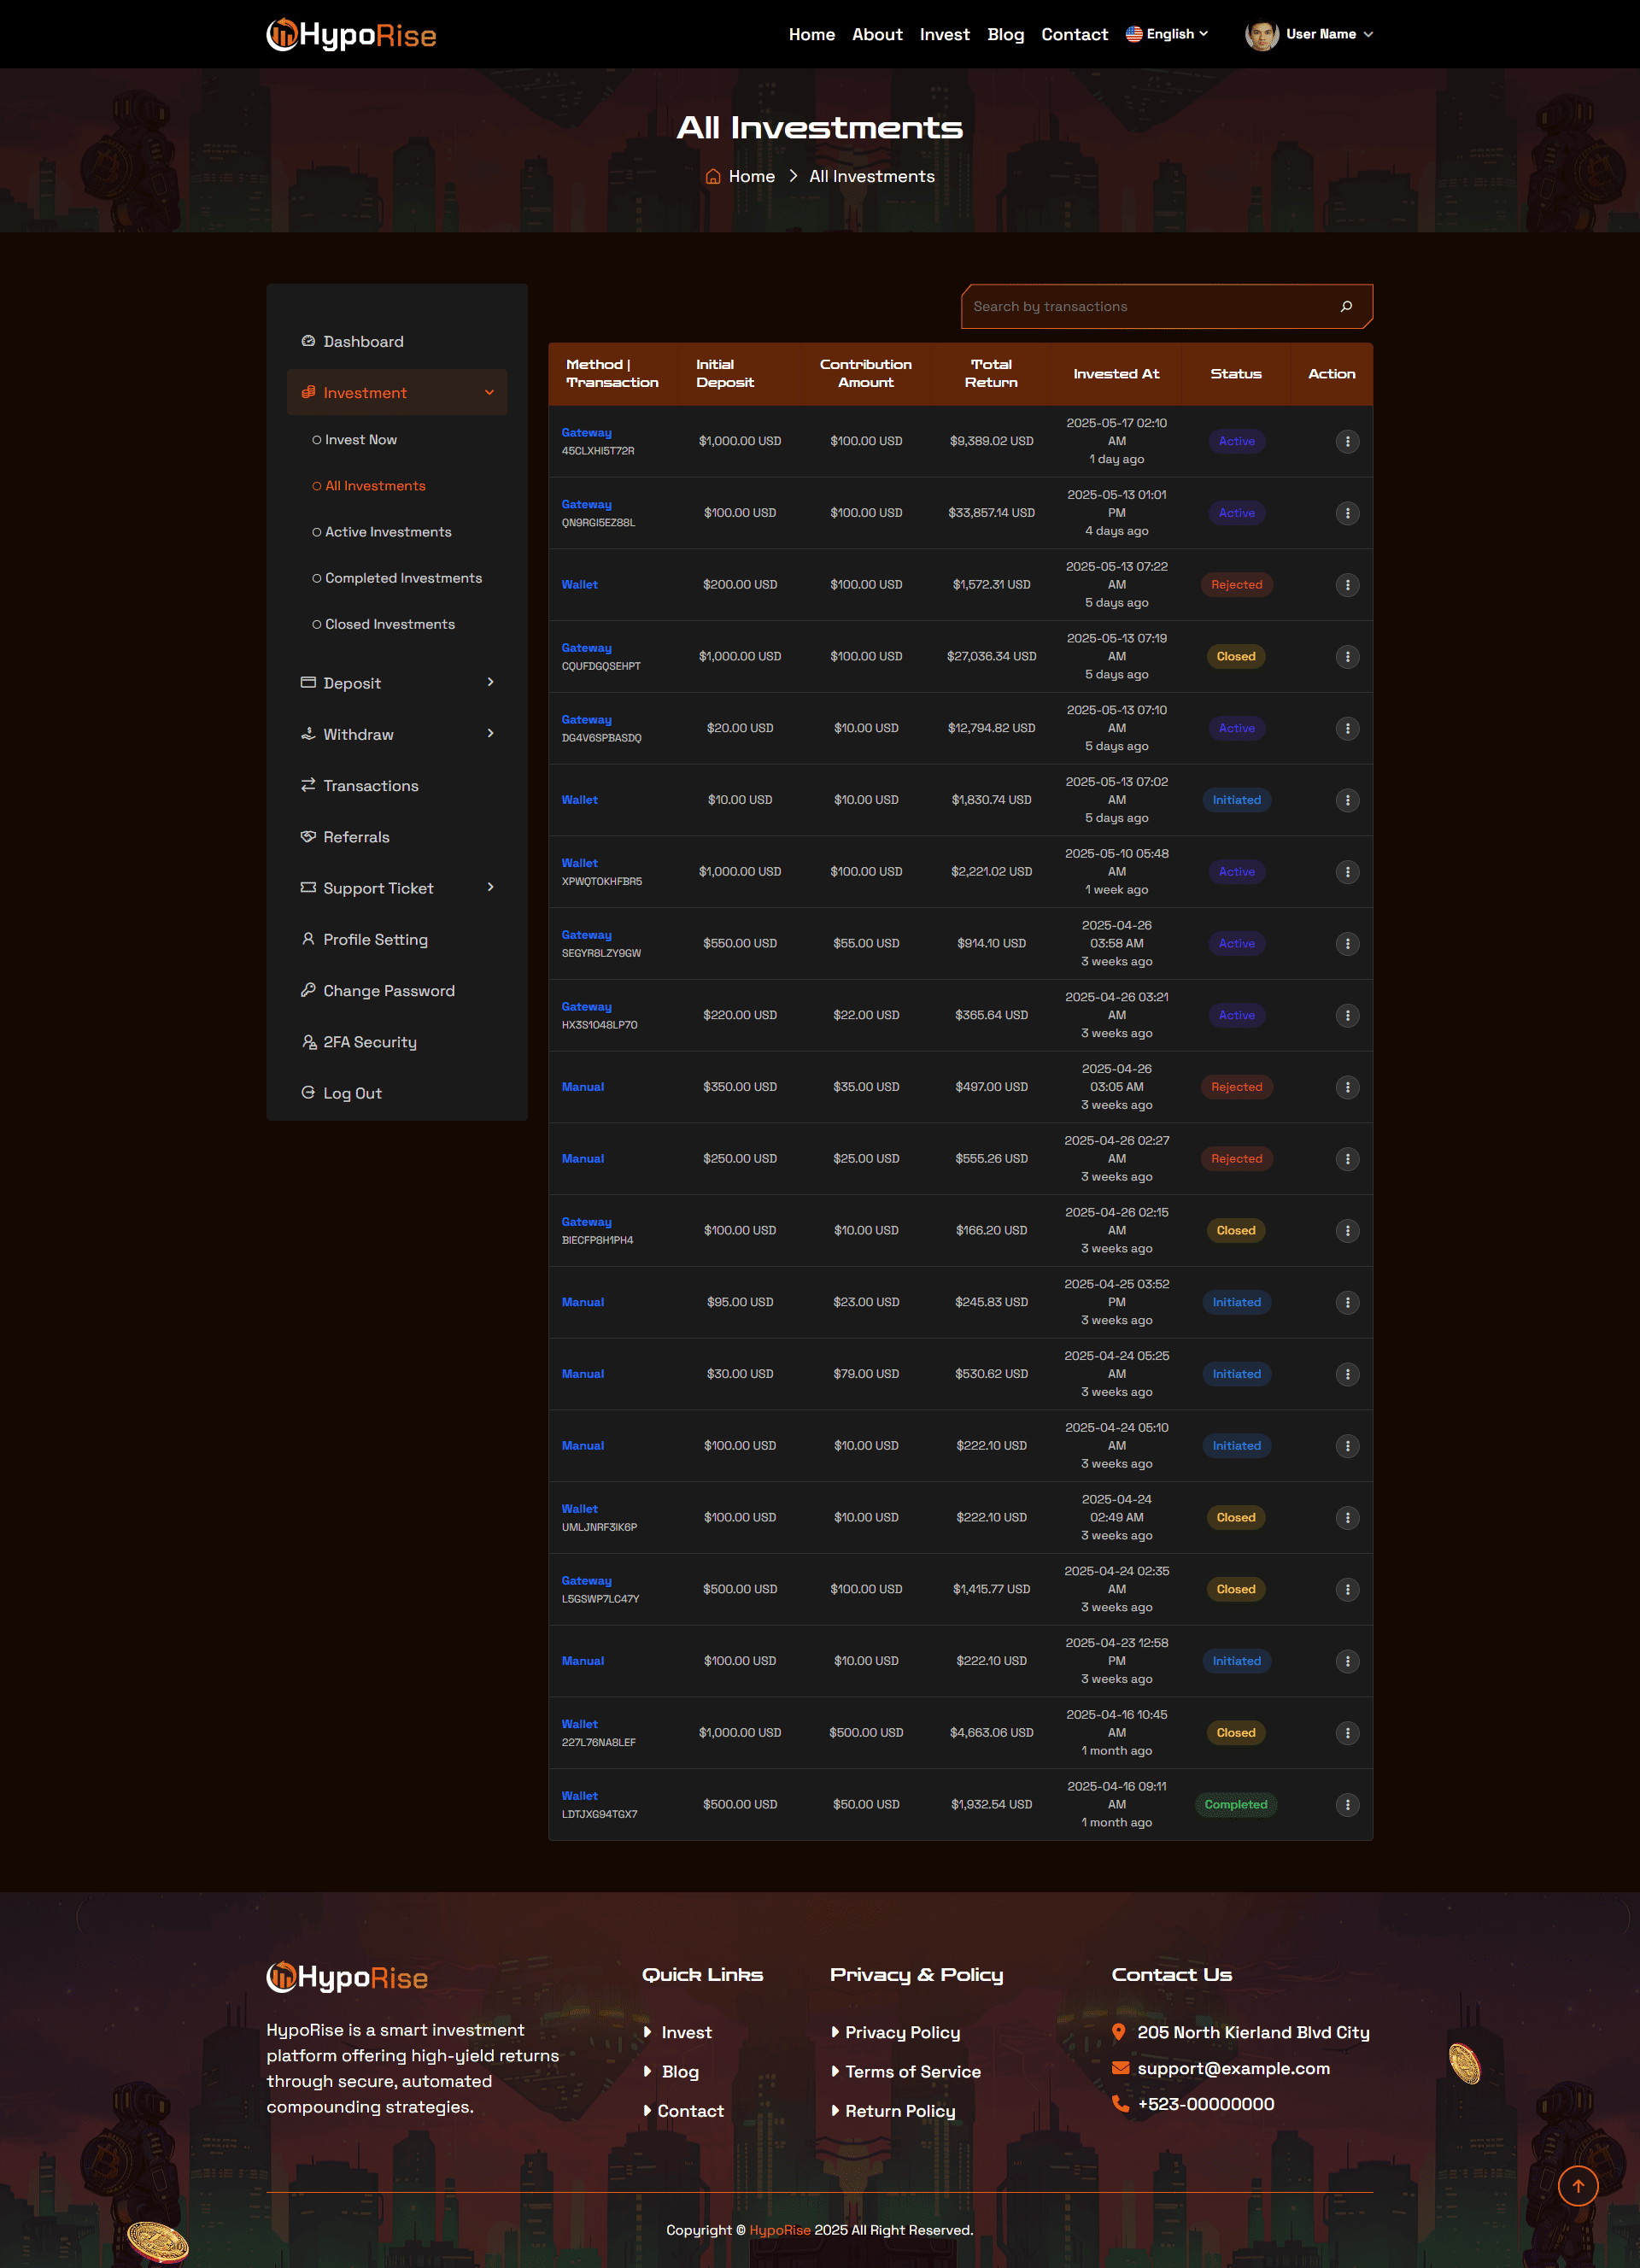Open action menu for SEGYR8LZY9GW row
The width and height of the screenshot is (1640, 2268).
tap(1347, 944)
